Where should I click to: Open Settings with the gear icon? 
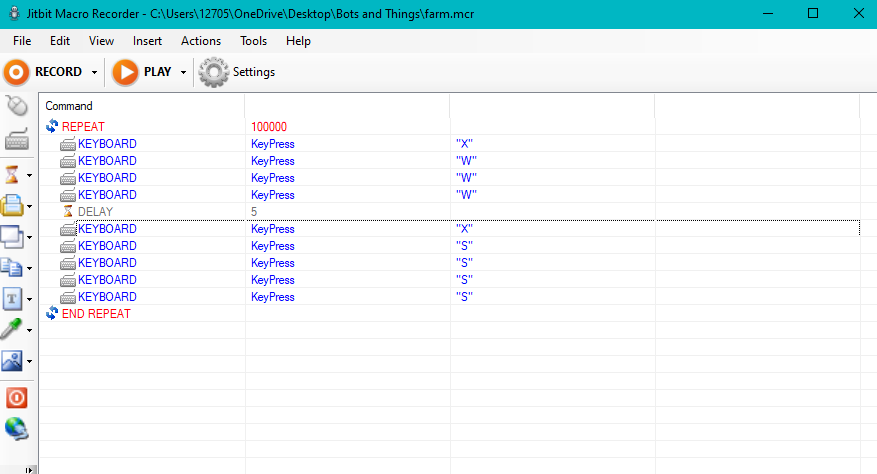pos(213,72)
